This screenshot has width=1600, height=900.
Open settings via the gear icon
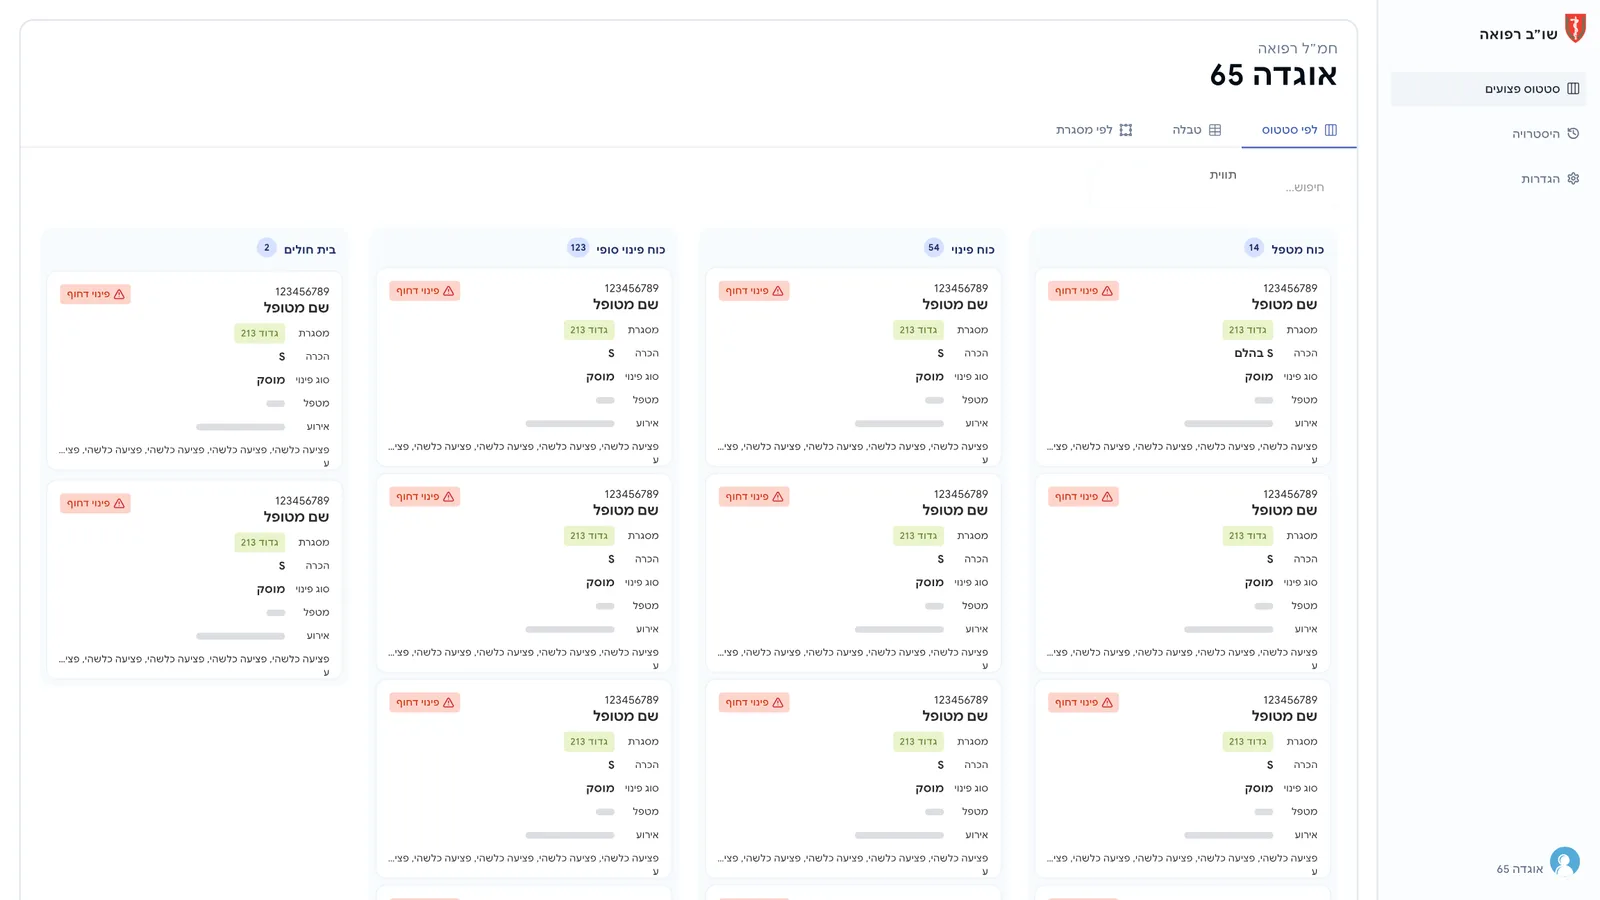click(1573, 179)
